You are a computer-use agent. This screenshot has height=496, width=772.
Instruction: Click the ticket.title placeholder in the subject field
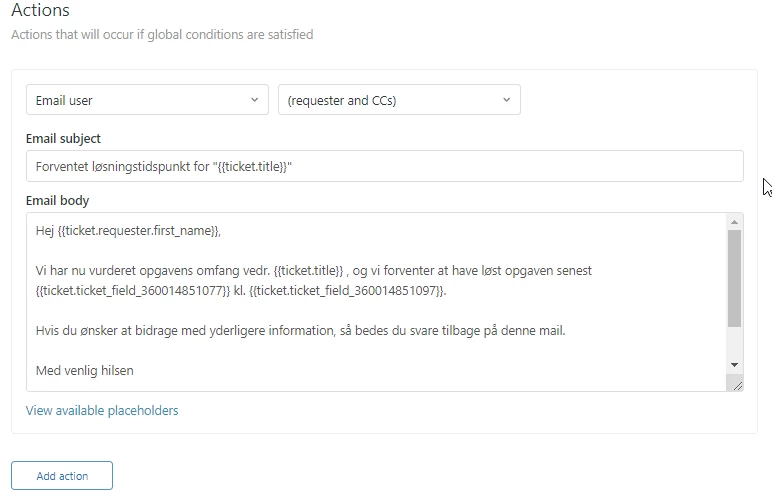(x=254, y=166)
